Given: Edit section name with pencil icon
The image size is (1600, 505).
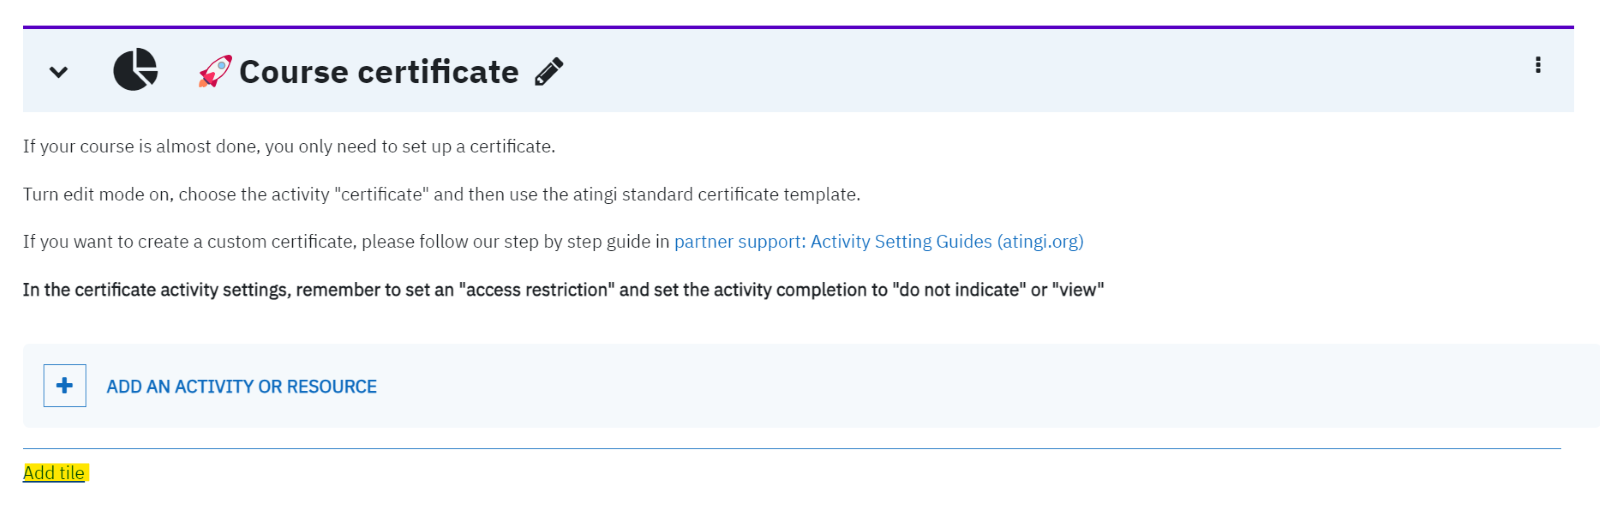Looking at the screenshot, I should point(549,72).
